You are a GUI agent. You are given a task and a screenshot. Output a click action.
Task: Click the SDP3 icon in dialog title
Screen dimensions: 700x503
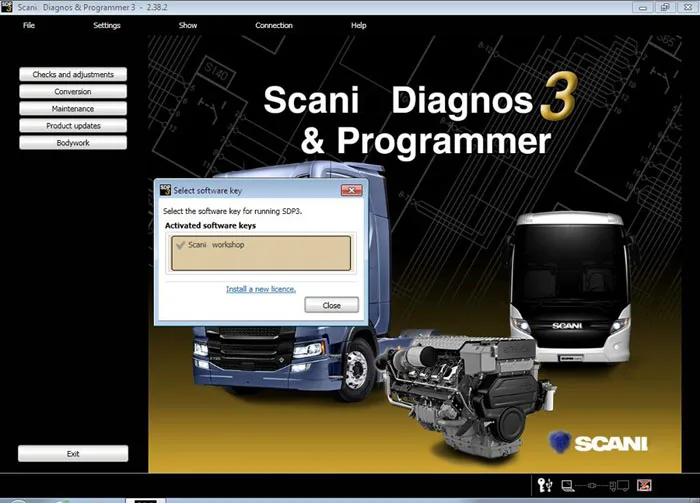[165, 190]
